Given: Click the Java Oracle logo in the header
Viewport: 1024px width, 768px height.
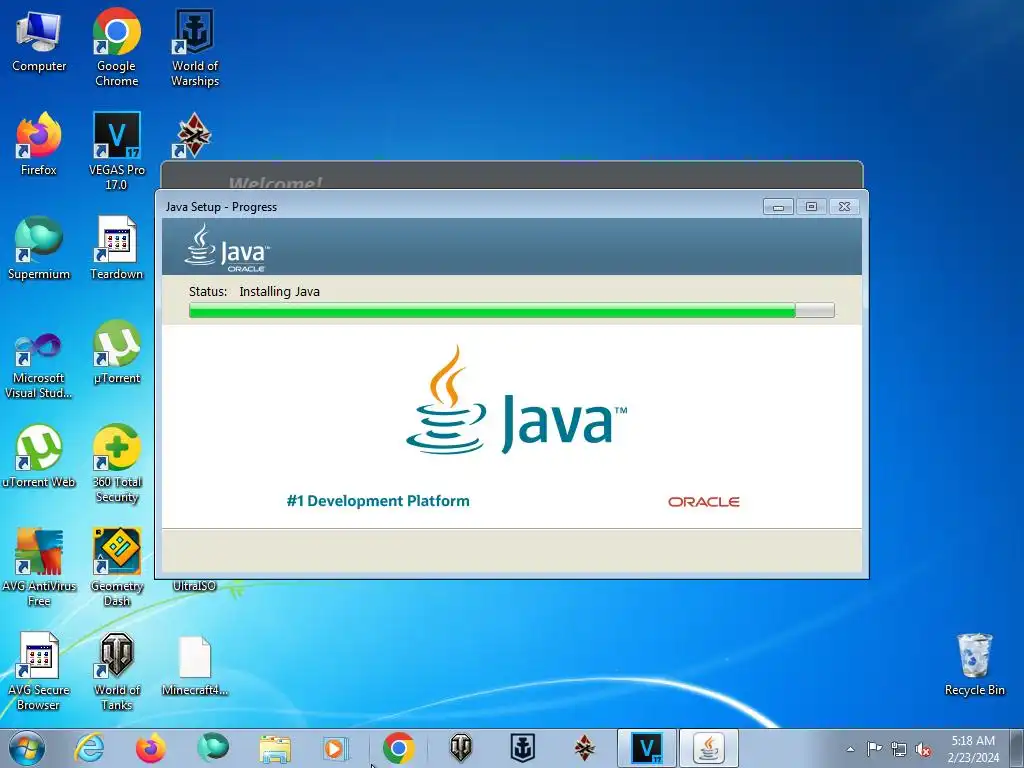Looking at the screenshot, I should [226, 248].
